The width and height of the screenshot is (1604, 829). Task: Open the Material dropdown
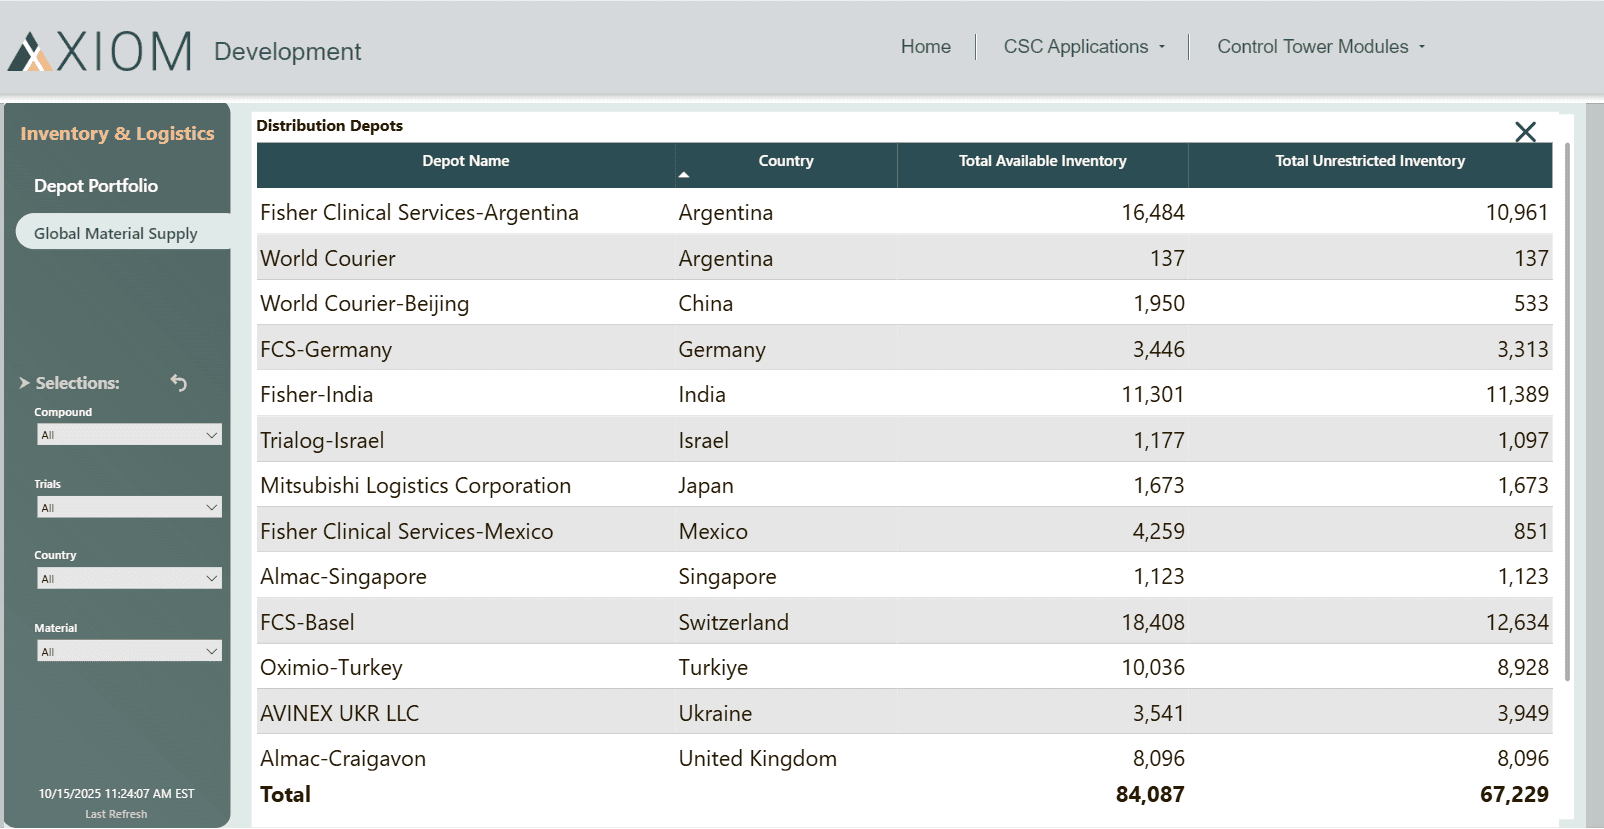[x=129, y=651]
